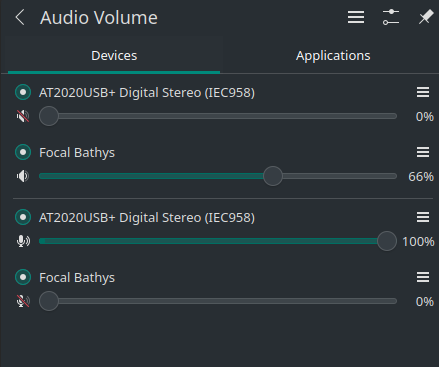Click the Focal Bathys output volume slider handle
439x367 pixels.
273,176
